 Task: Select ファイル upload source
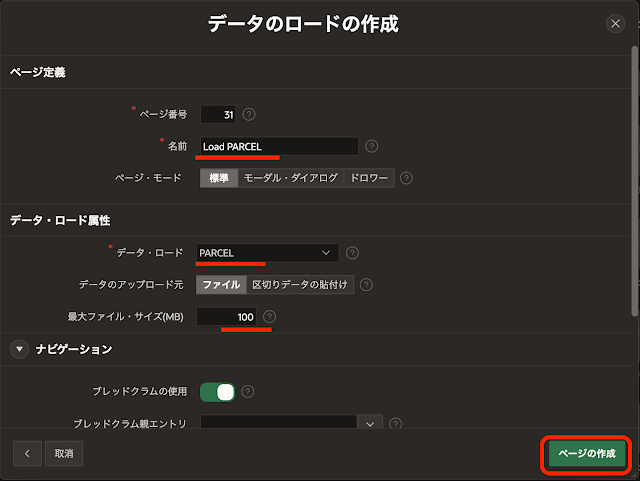pos(221,285)
